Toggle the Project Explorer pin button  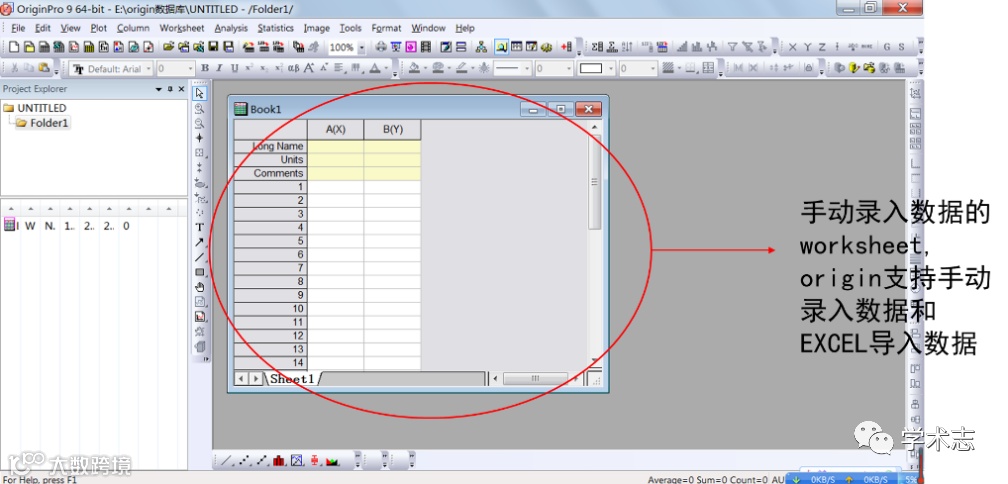coord(170,89)
